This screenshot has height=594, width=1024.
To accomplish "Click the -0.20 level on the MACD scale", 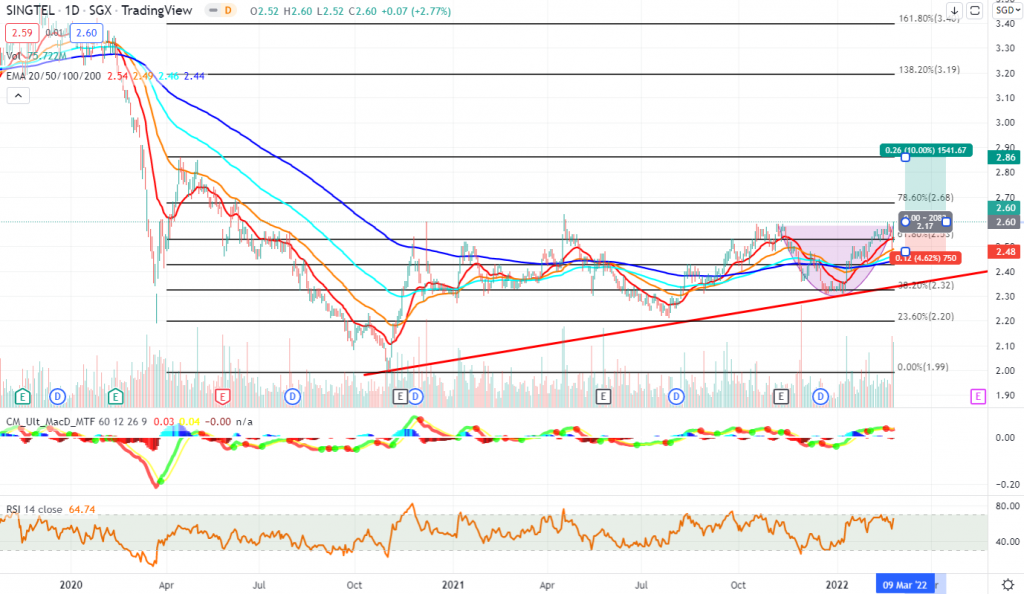I will 1006,484.
